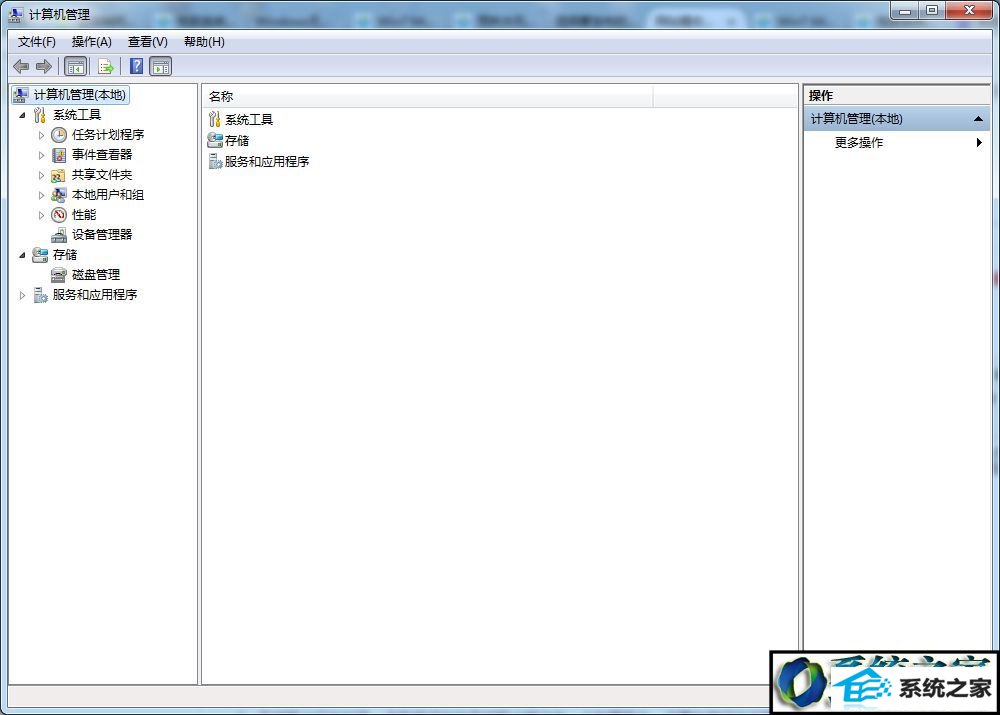Image resolution: width=1000 pixels, height=715 pixels.
Task: Select 服务和应用程序 text in center list
Action: pyautogui.click(x=267, y=161)
